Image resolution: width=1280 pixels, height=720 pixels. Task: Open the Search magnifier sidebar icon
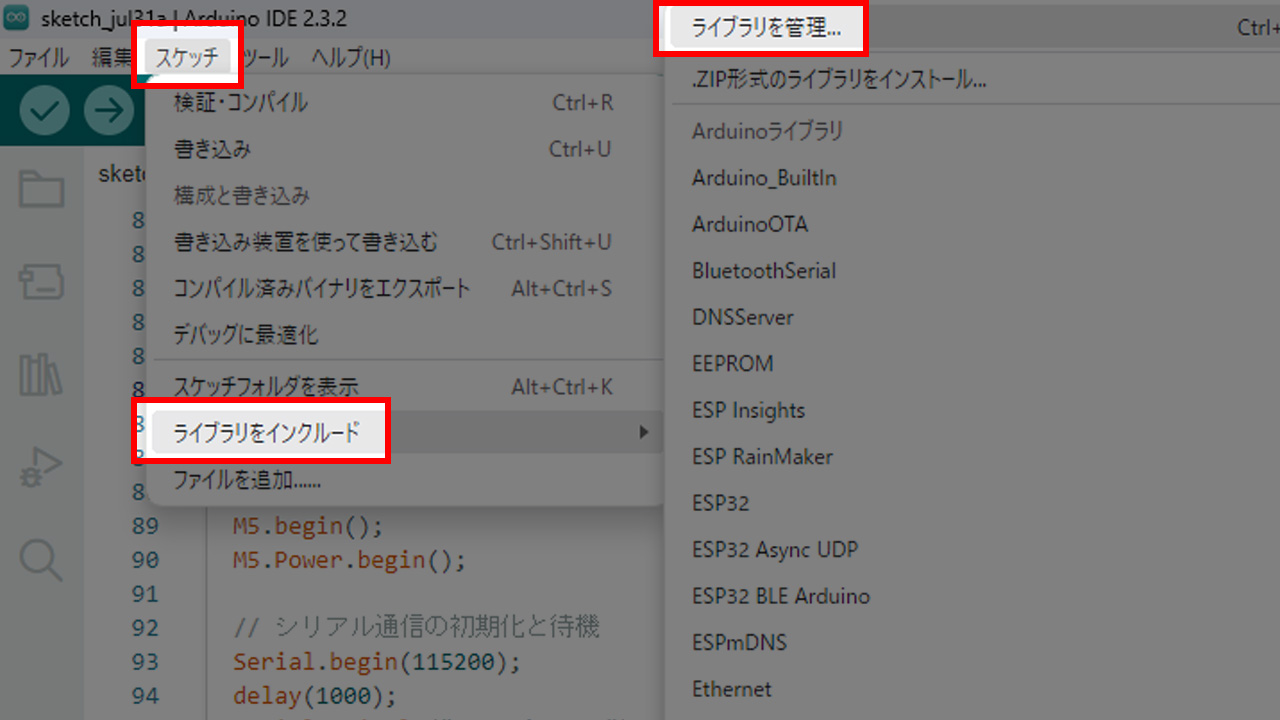[x=42, y=559]
